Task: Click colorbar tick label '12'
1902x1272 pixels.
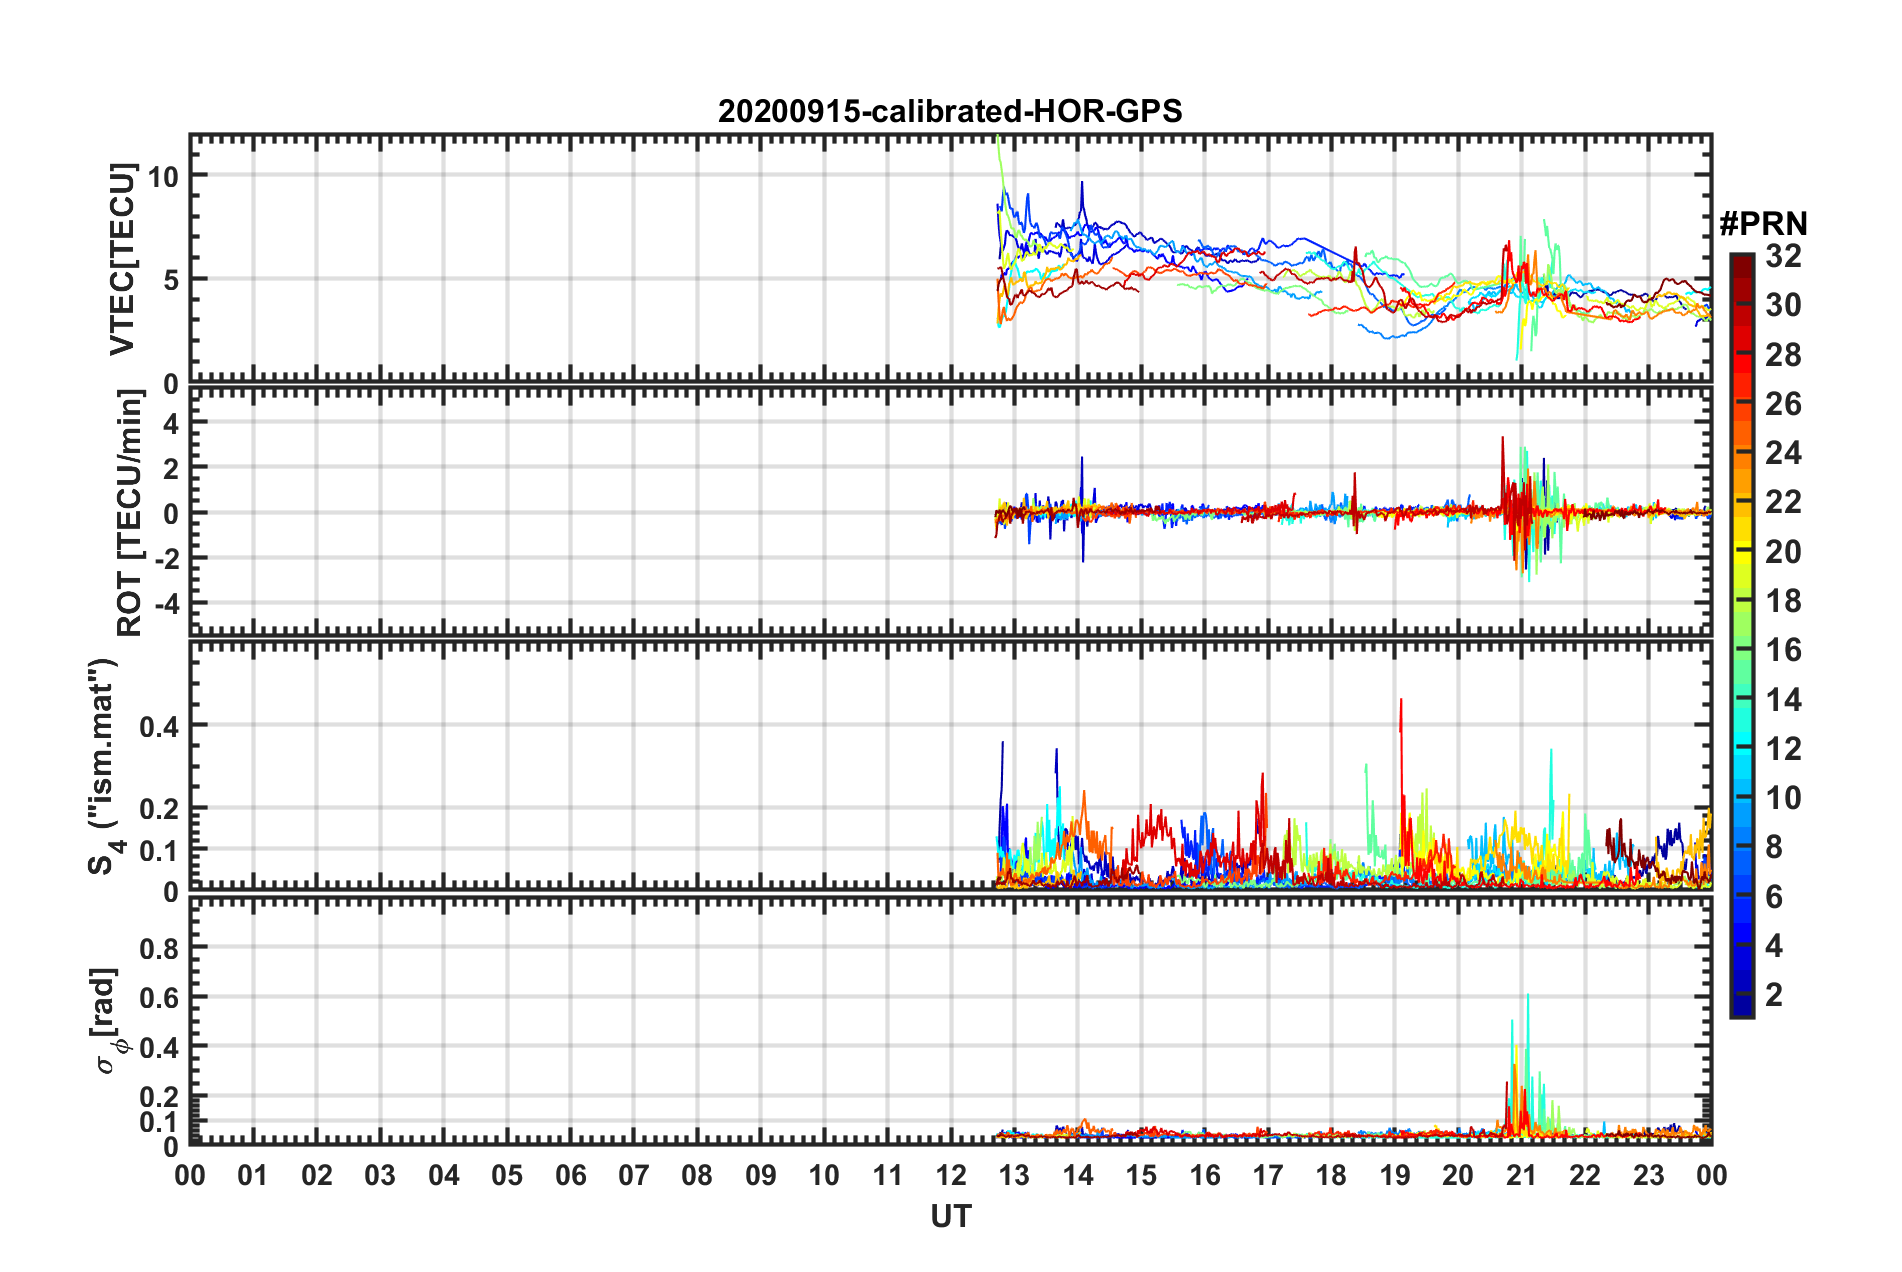Action: (1783, 748)
